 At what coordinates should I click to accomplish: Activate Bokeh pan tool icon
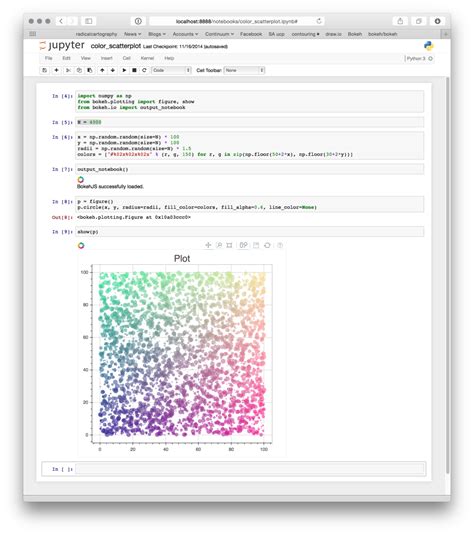208,245
